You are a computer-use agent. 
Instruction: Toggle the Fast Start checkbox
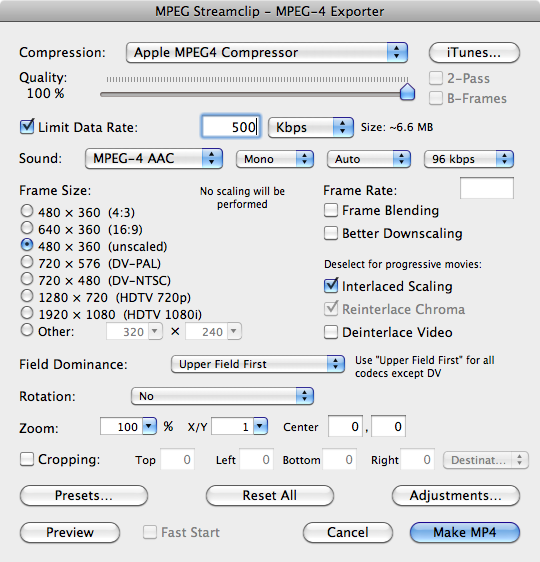(150, 532)
